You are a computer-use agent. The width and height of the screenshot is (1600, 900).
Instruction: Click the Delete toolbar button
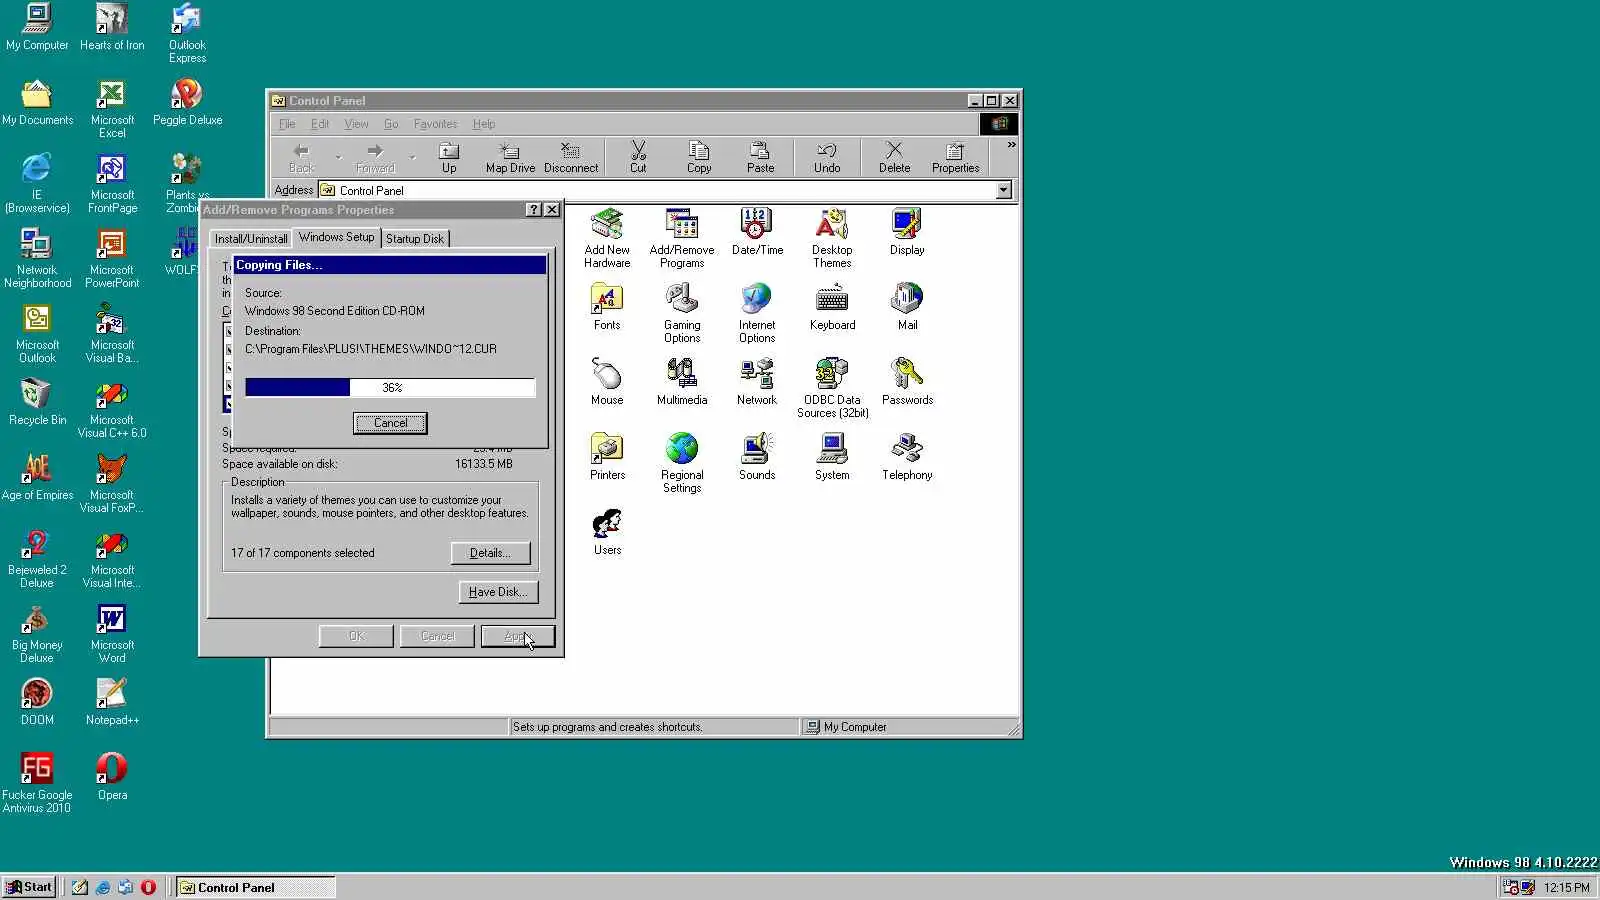coord(894,157)
